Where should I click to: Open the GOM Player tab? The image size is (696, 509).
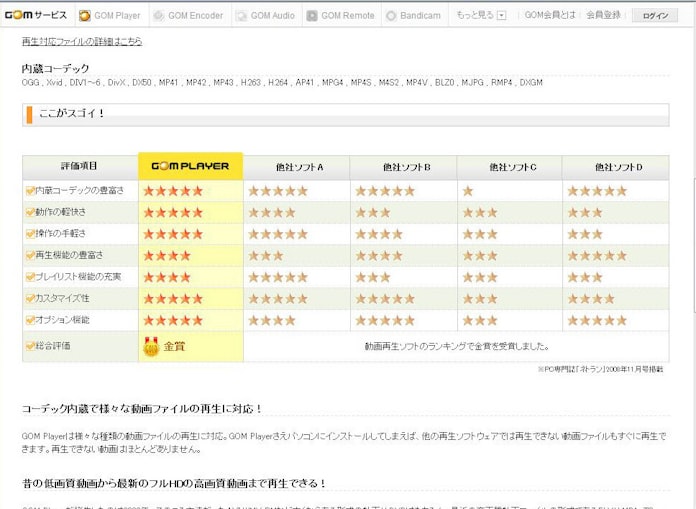(112, 16)
